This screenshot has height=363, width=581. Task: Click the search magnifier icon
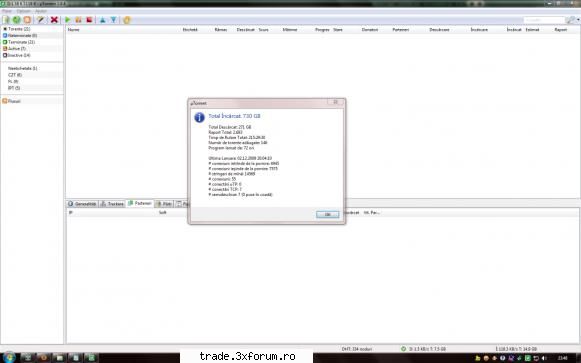tap(571, 20)
